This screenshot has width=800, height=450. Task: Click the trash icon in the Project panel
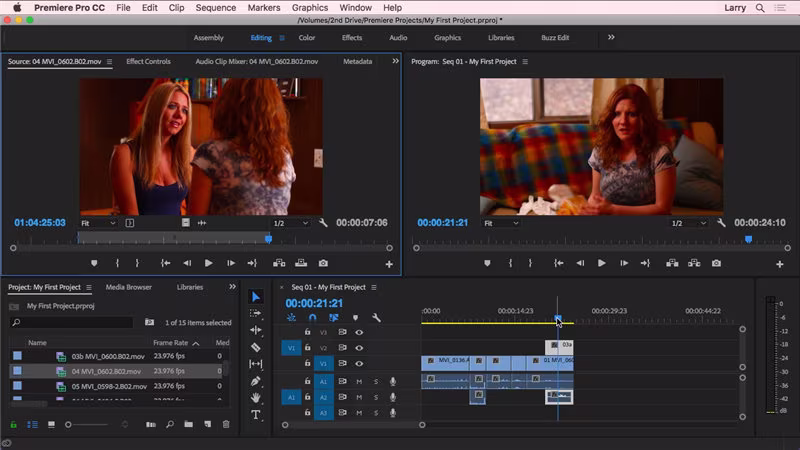tap(226, 425)
